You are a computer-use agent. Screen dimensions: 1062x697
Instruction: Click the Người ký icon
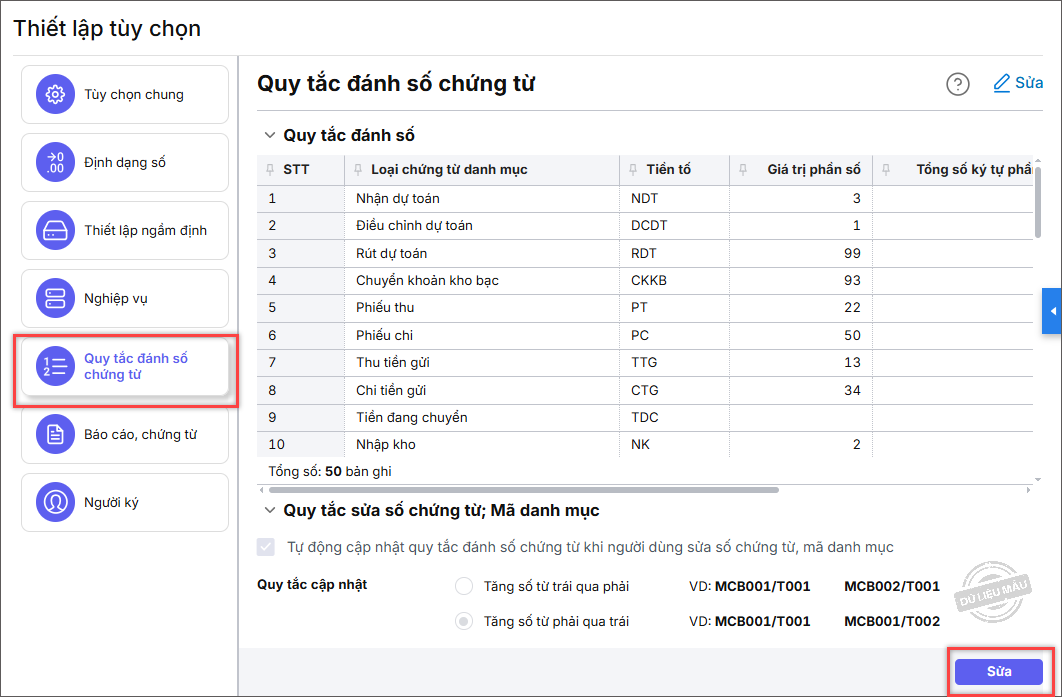(x=56, y=502)
